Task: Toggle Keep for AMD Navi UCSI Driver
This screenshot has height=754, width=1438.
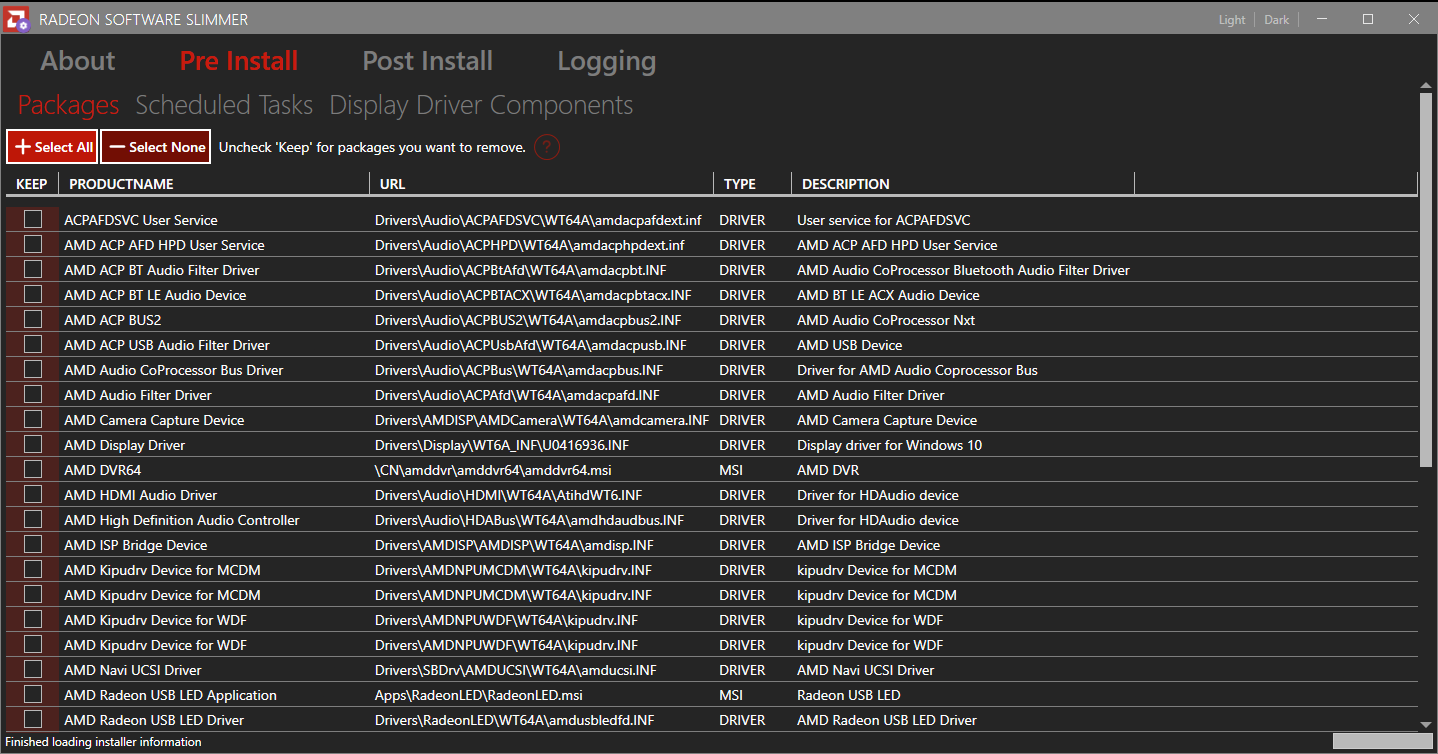Action: [33, 669]
